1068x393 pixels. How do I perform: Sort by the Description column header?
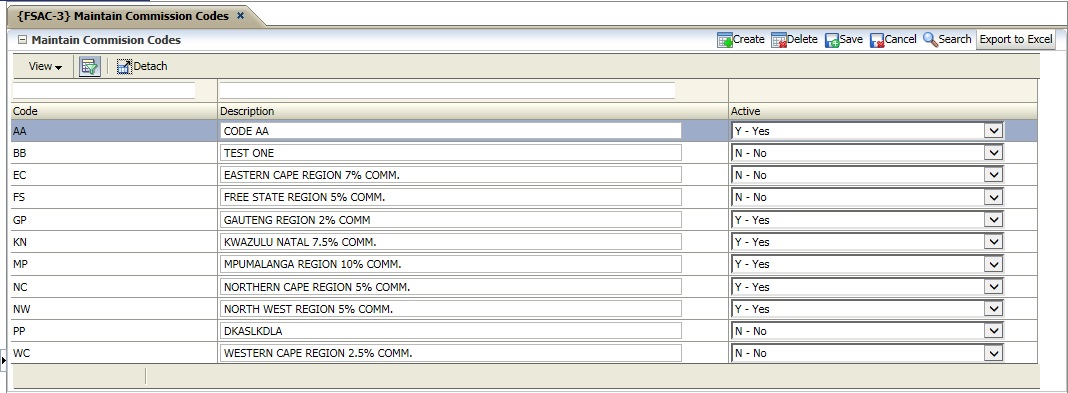(x=247, y=111)
